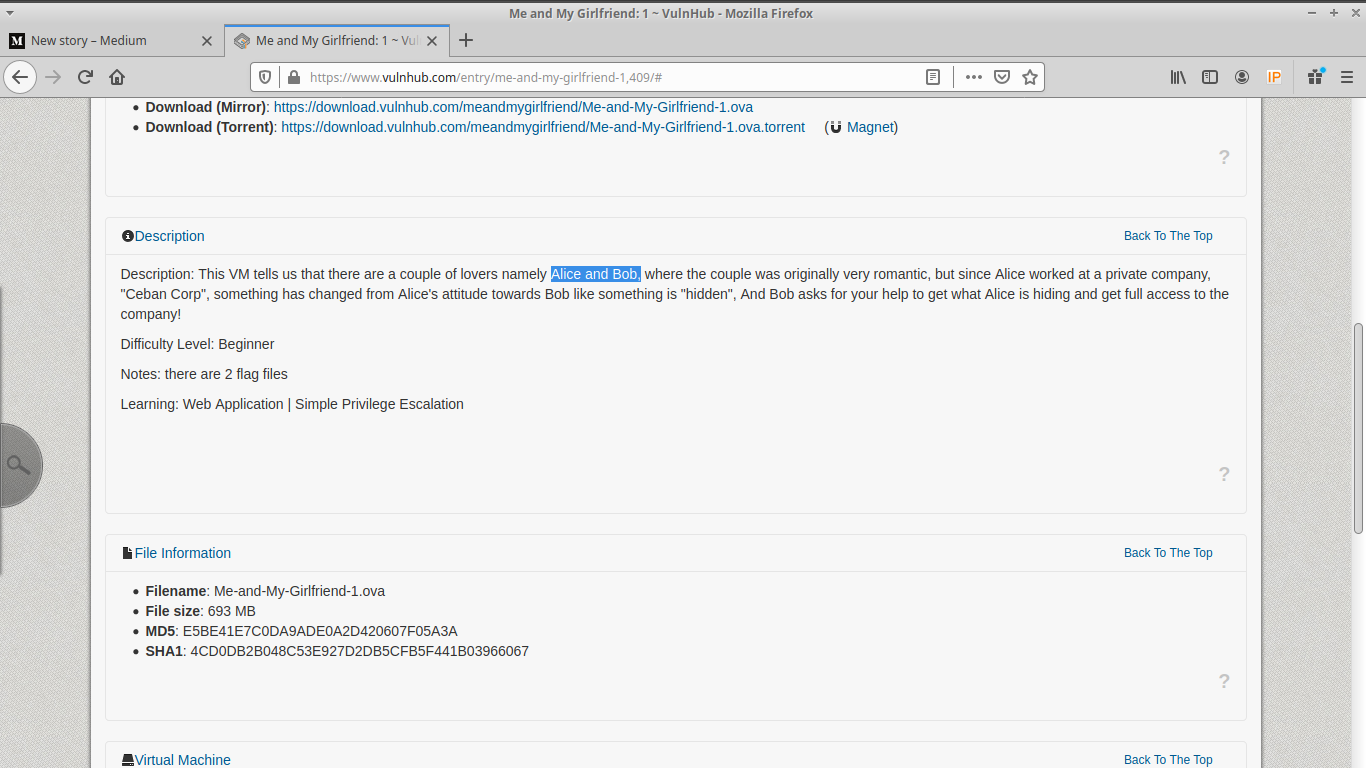Save page to Pocket
This screenshot has width=1366, height=768.
pyautogui.click(x=1001, y=77)
